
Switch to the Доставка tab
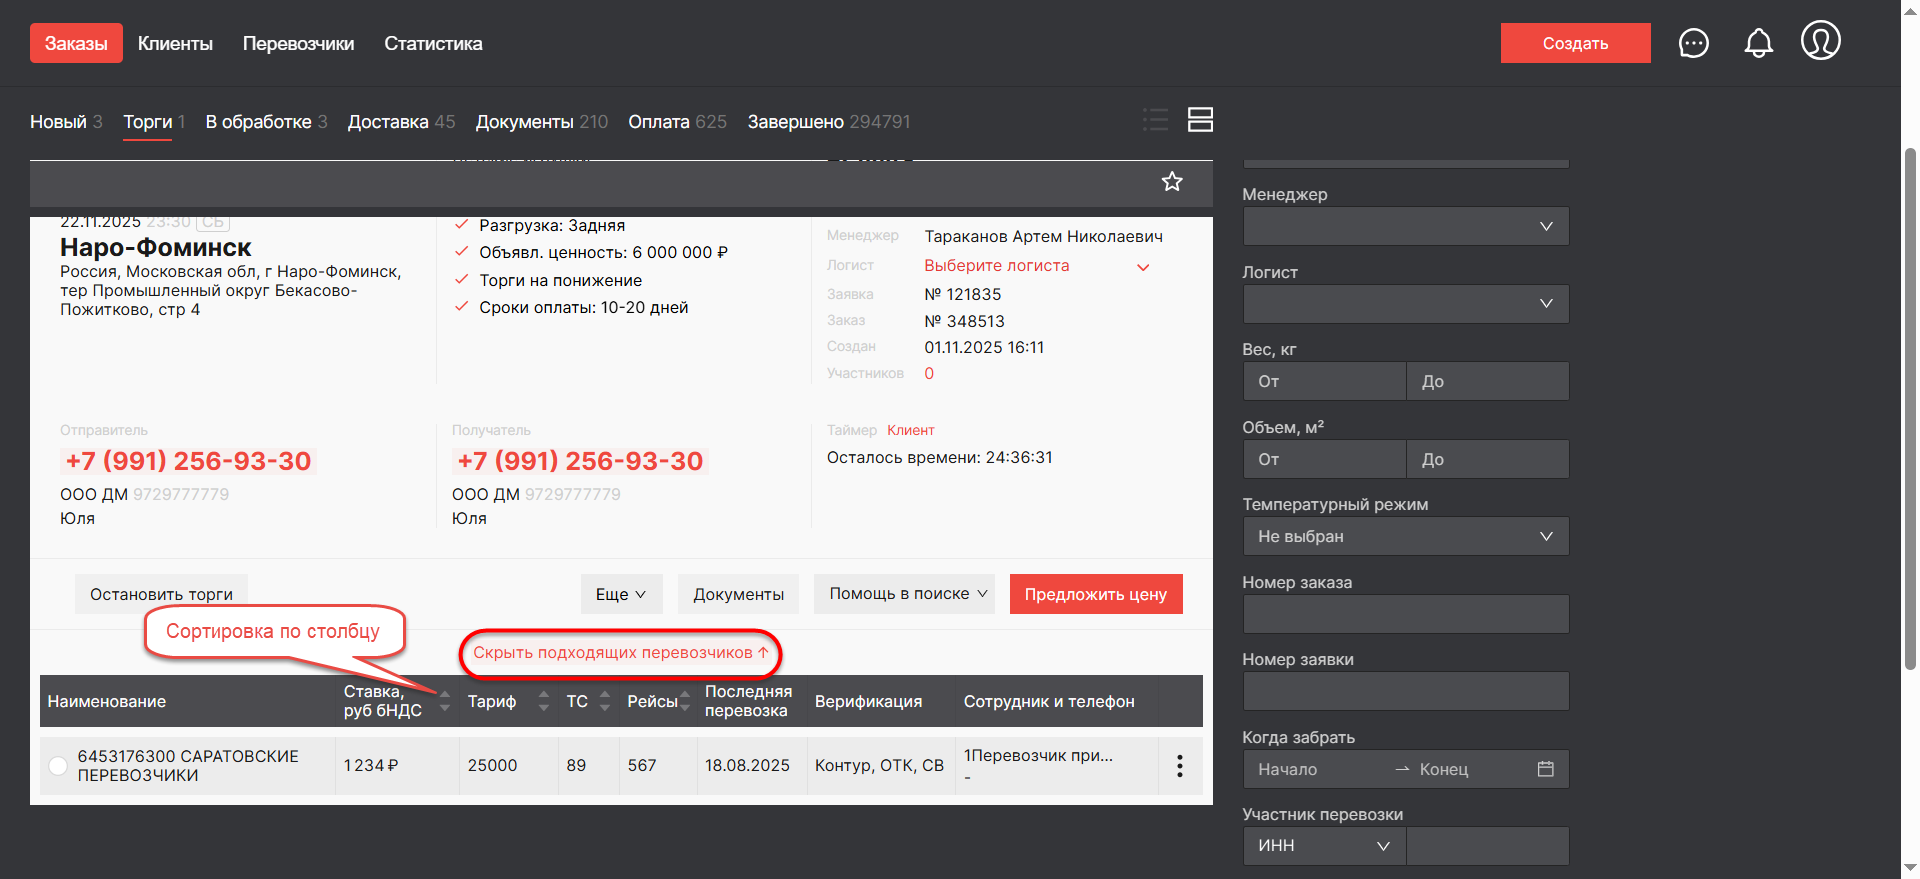tap(400, 122)
